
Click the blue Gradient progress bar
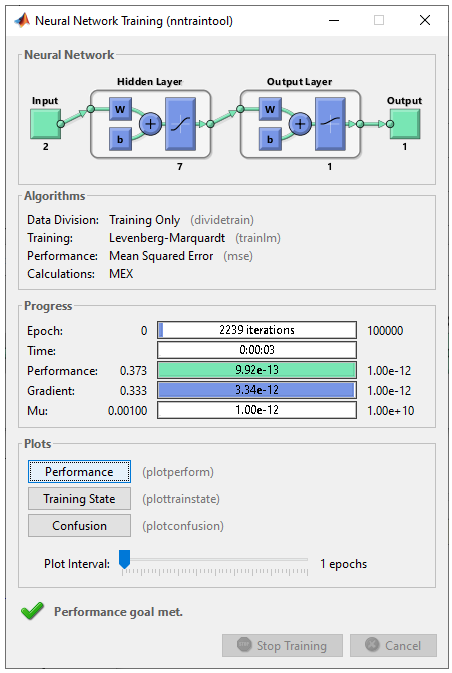pyautogui.click(x=257, y=390)
